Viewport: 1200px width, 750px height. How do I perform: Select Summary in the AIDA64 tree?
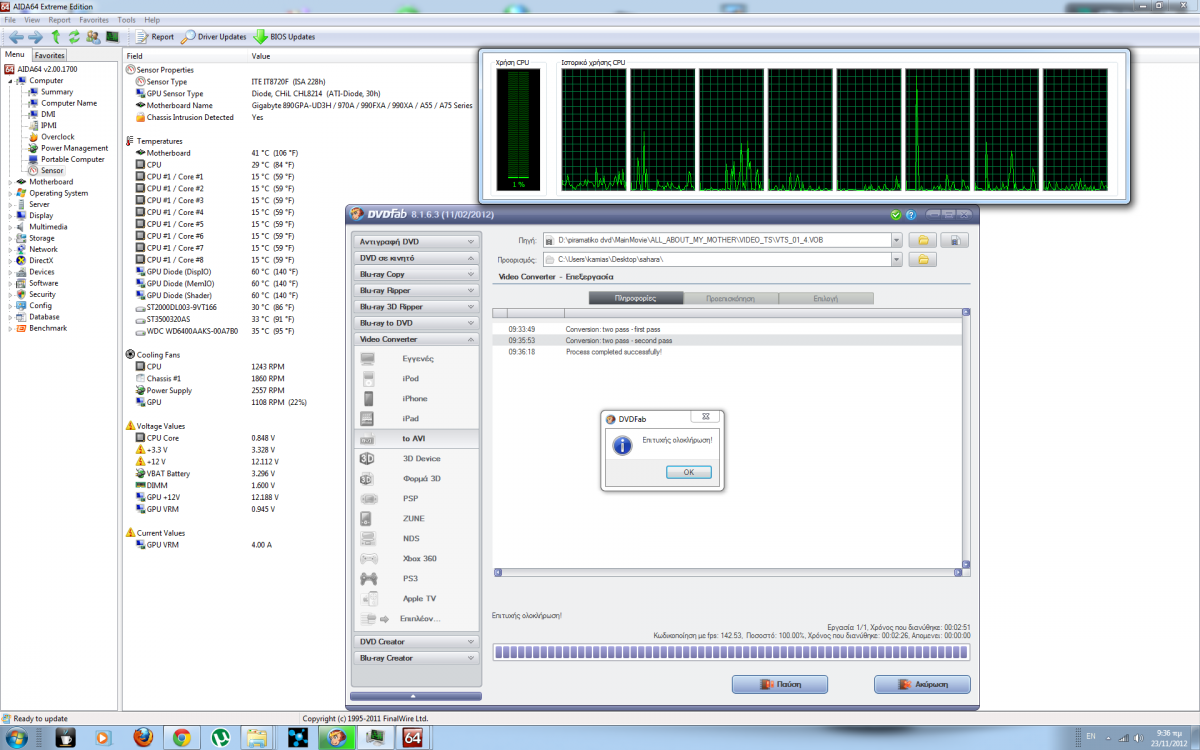56,92
